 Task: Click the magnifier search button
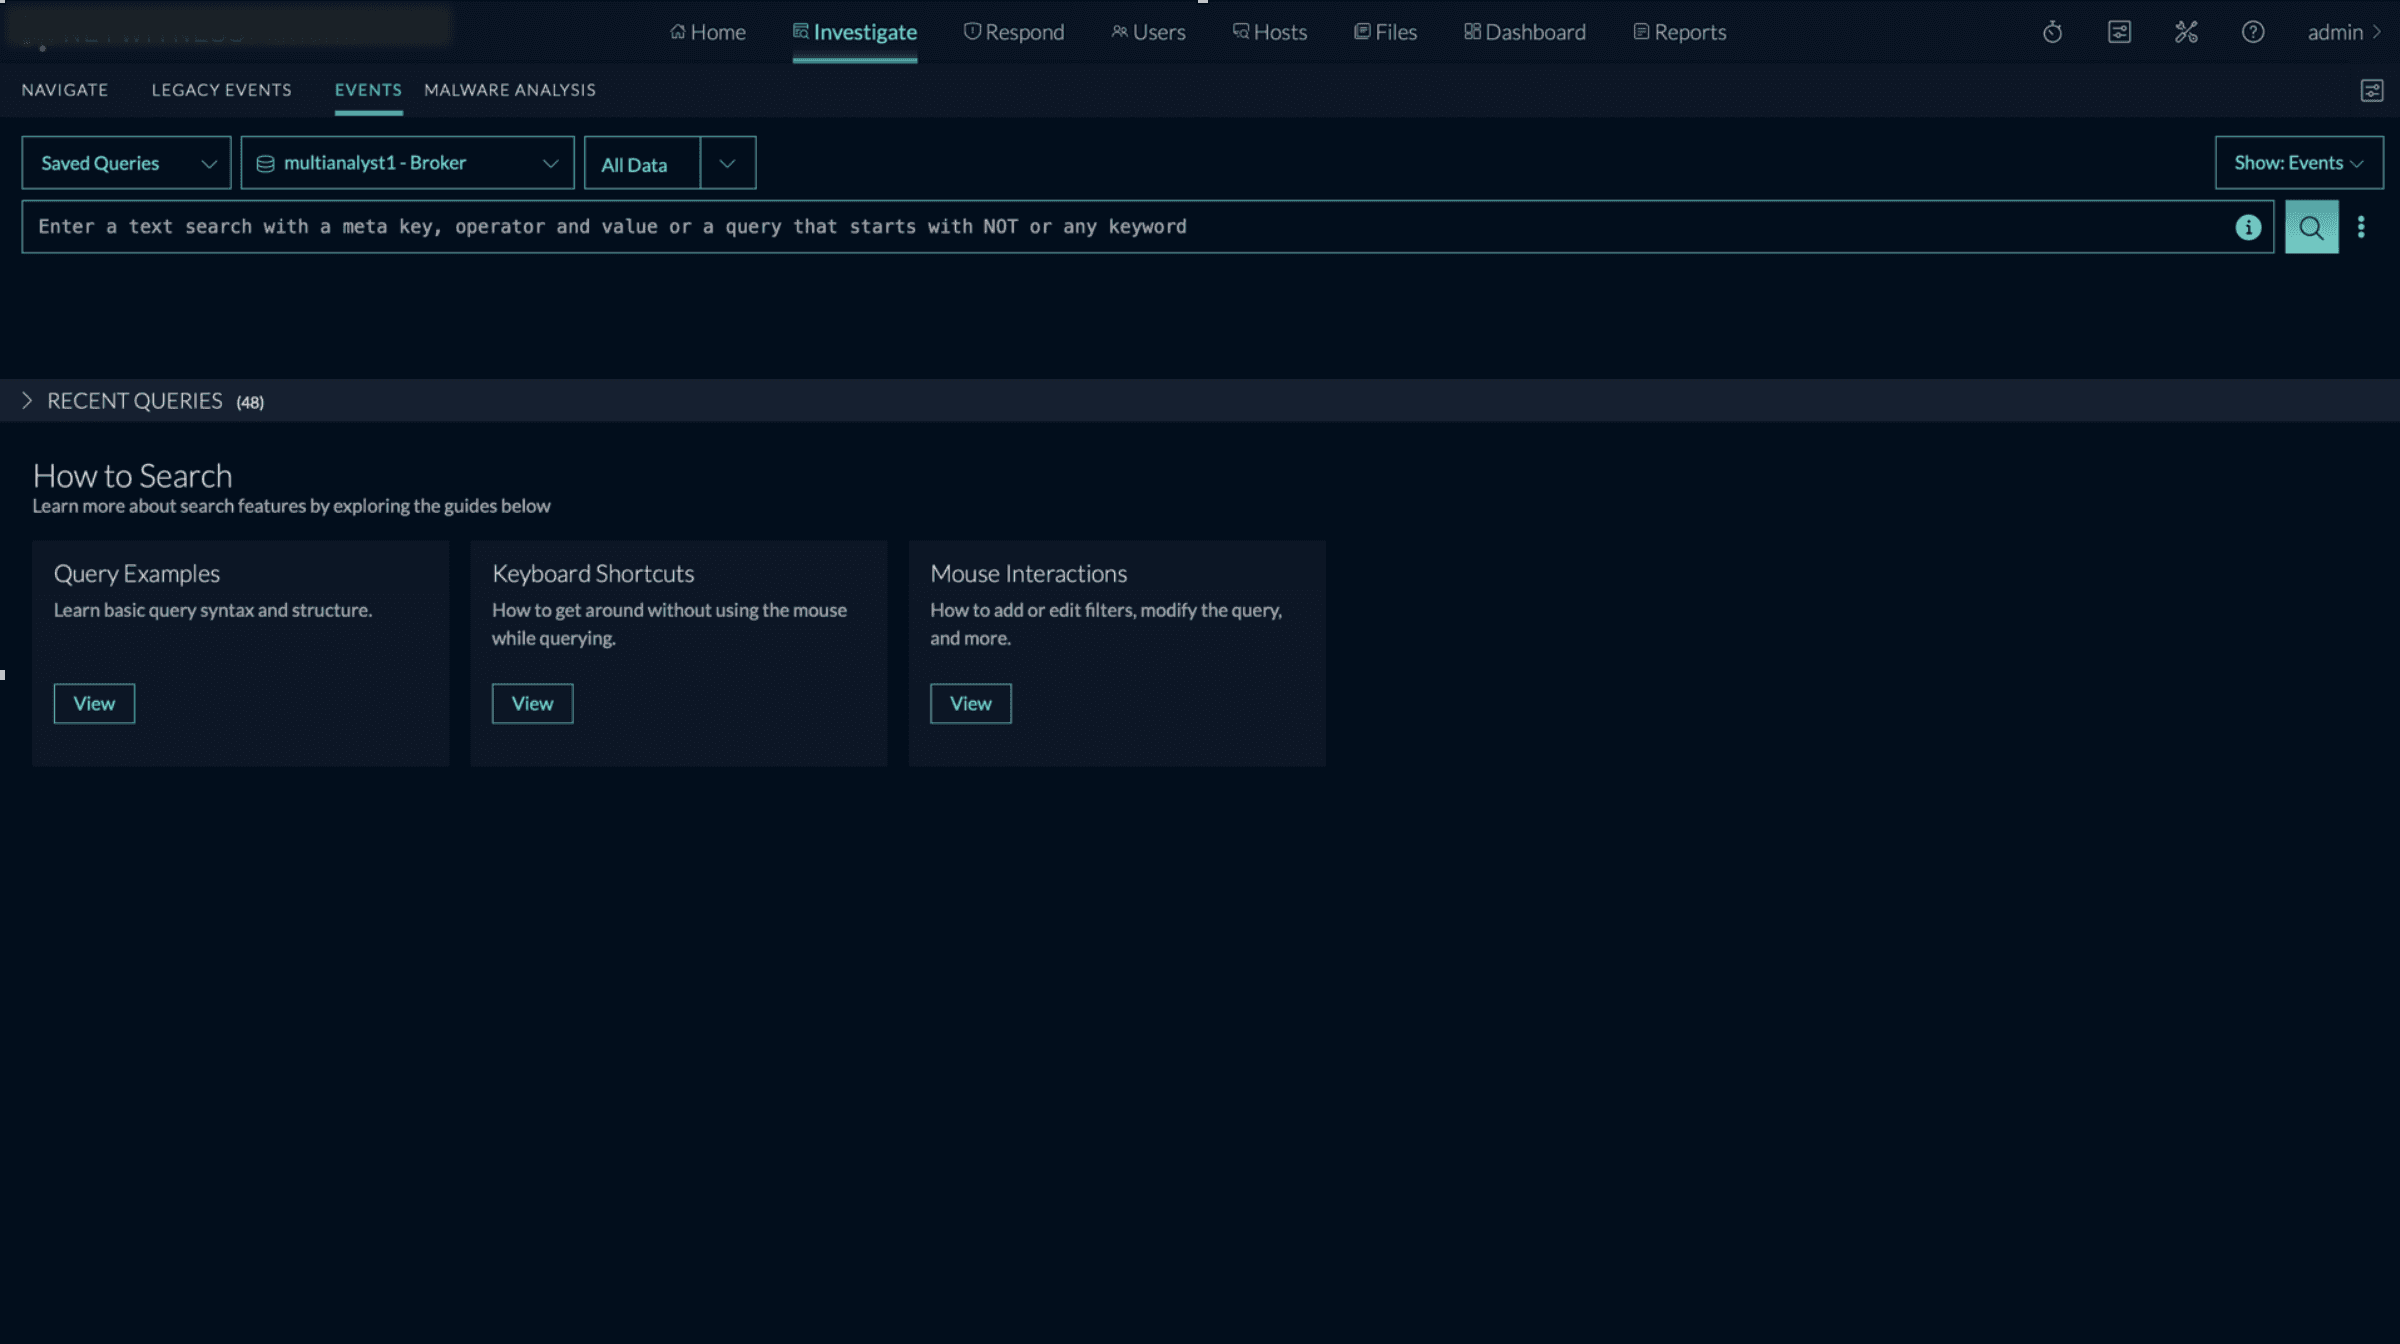[2311, 227]
